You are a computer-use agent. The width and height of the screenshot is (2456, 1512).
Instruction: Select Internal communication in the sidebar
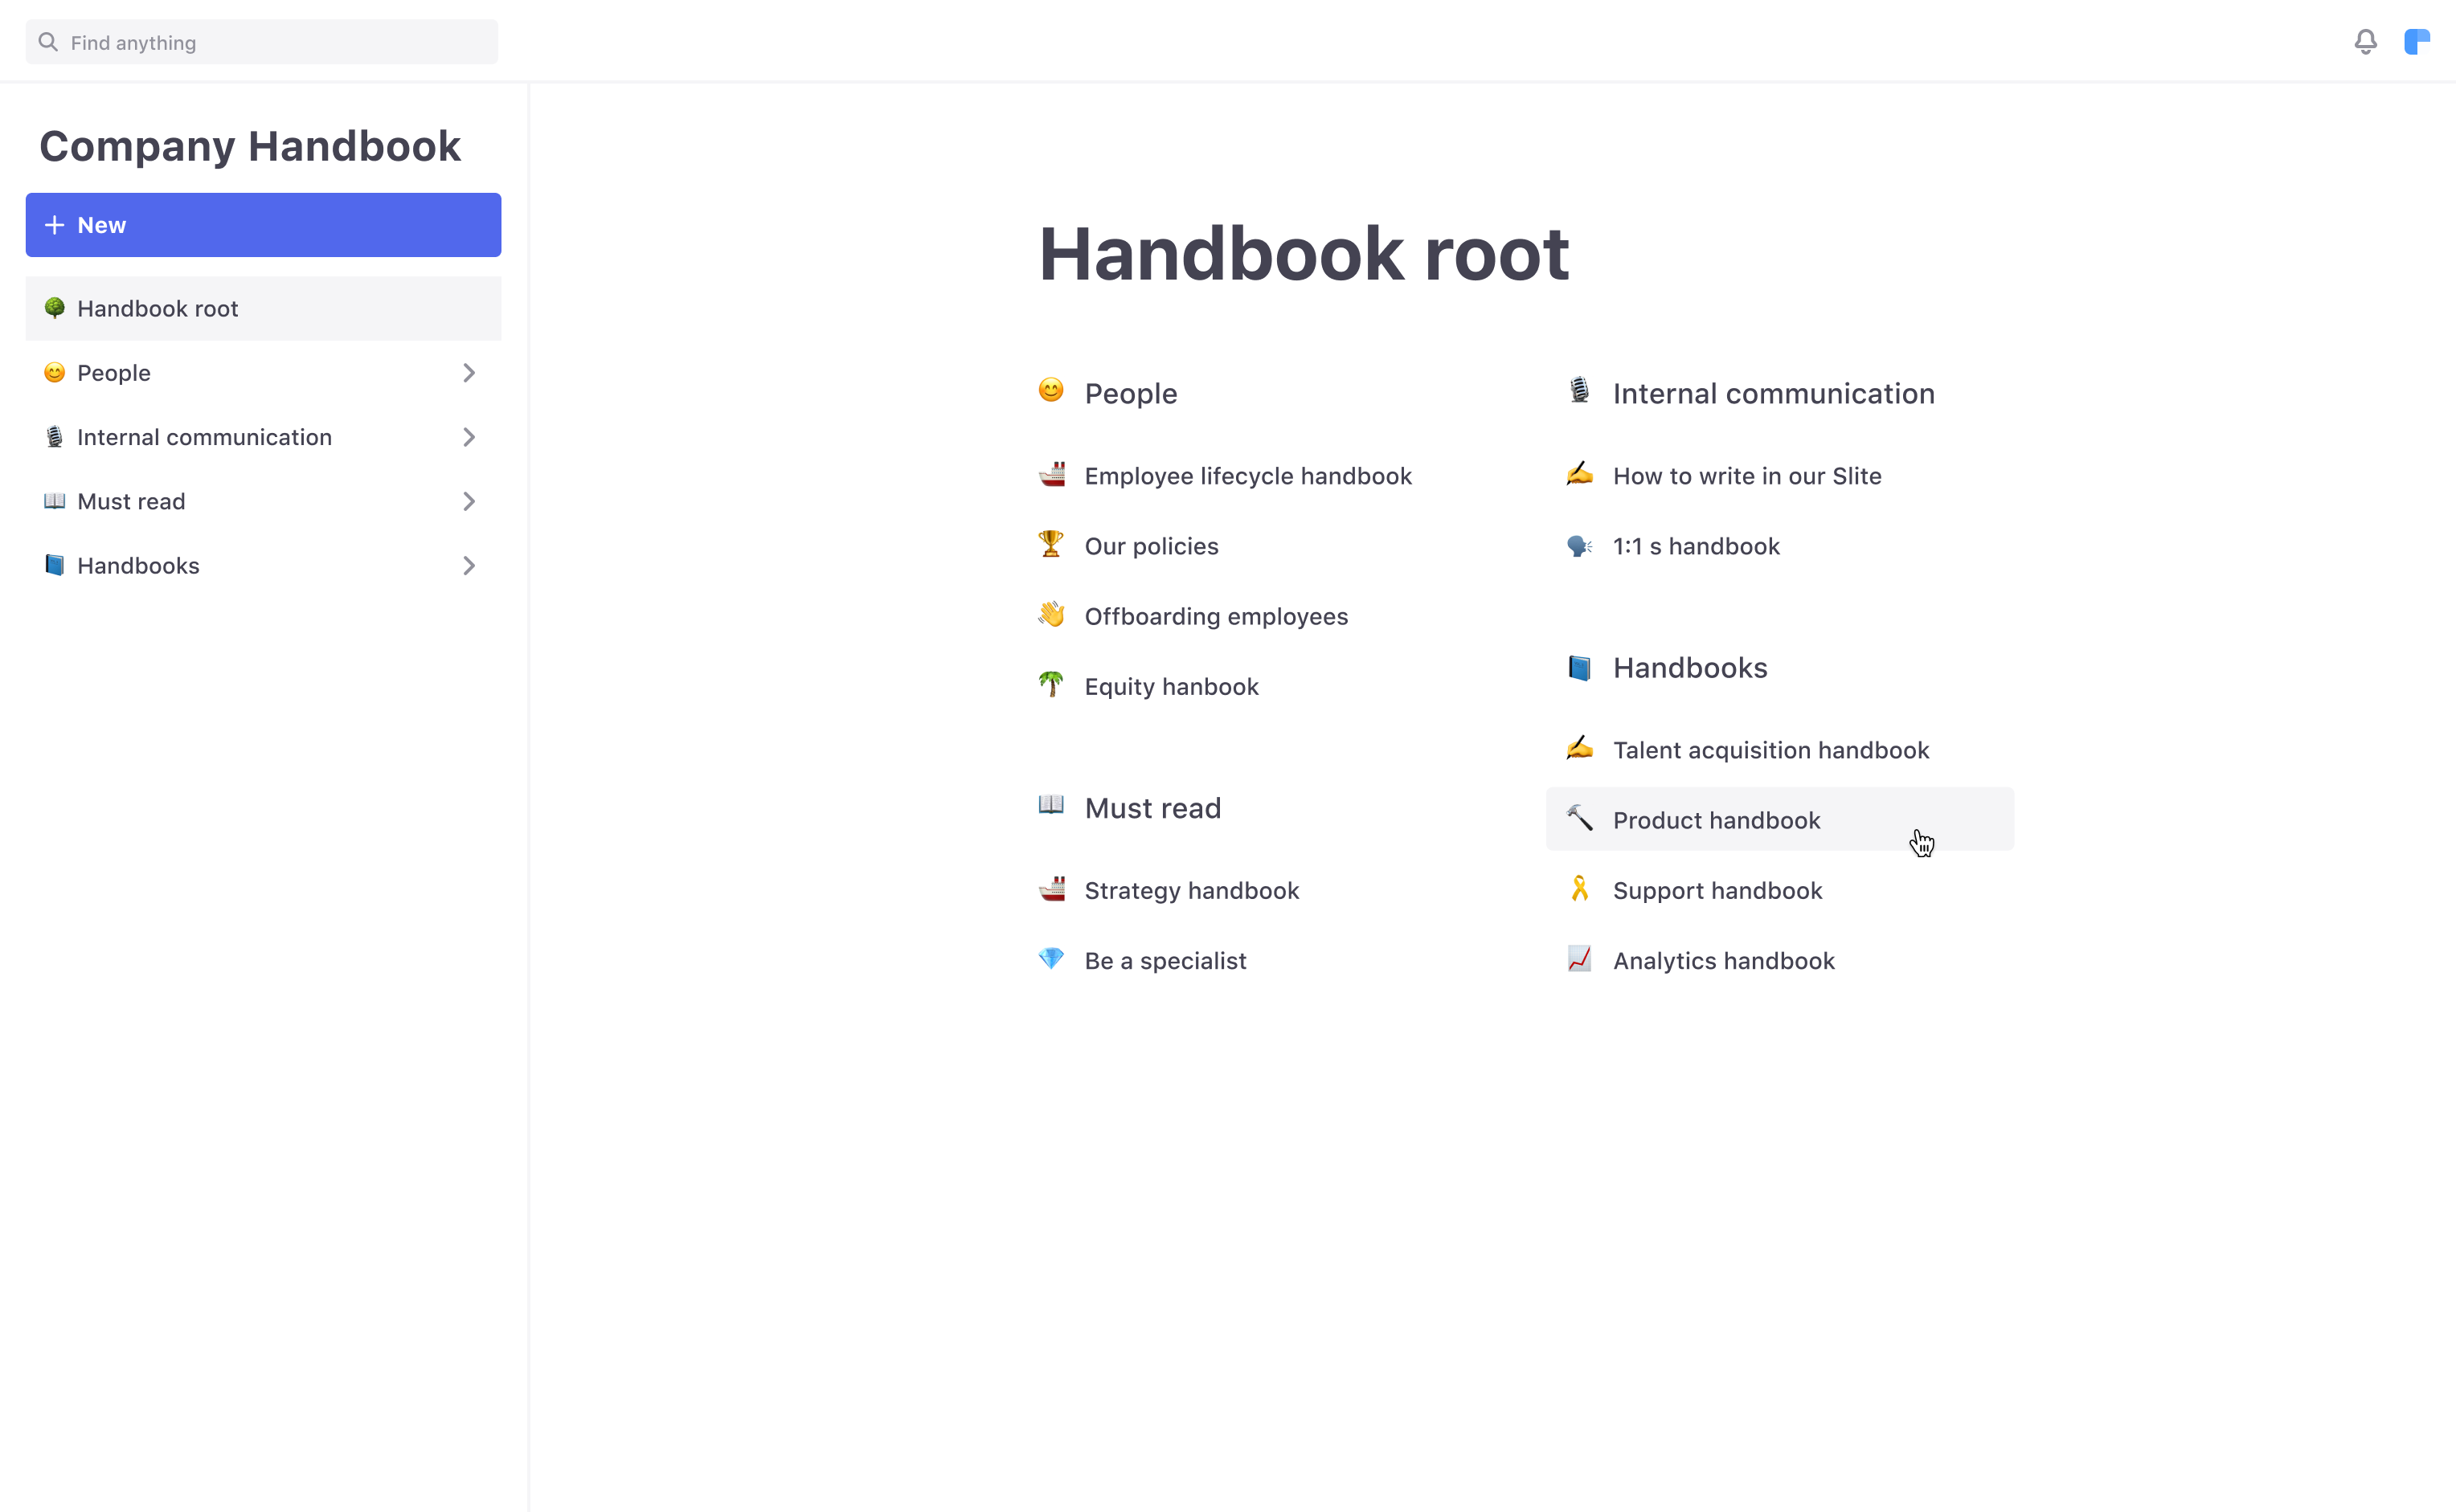[x=205, y=437]
